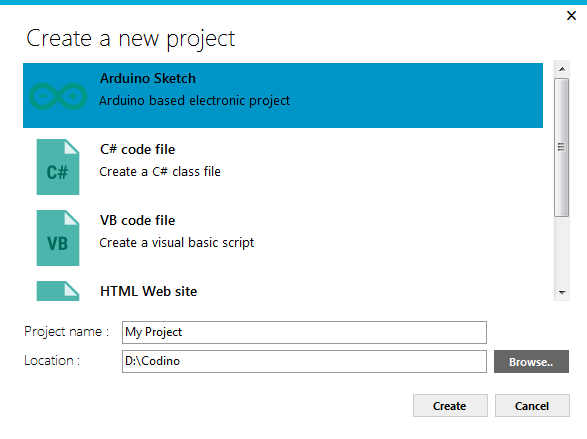
Task: Click the Create button
Action: pyautogui.click(x=450, y=406)
